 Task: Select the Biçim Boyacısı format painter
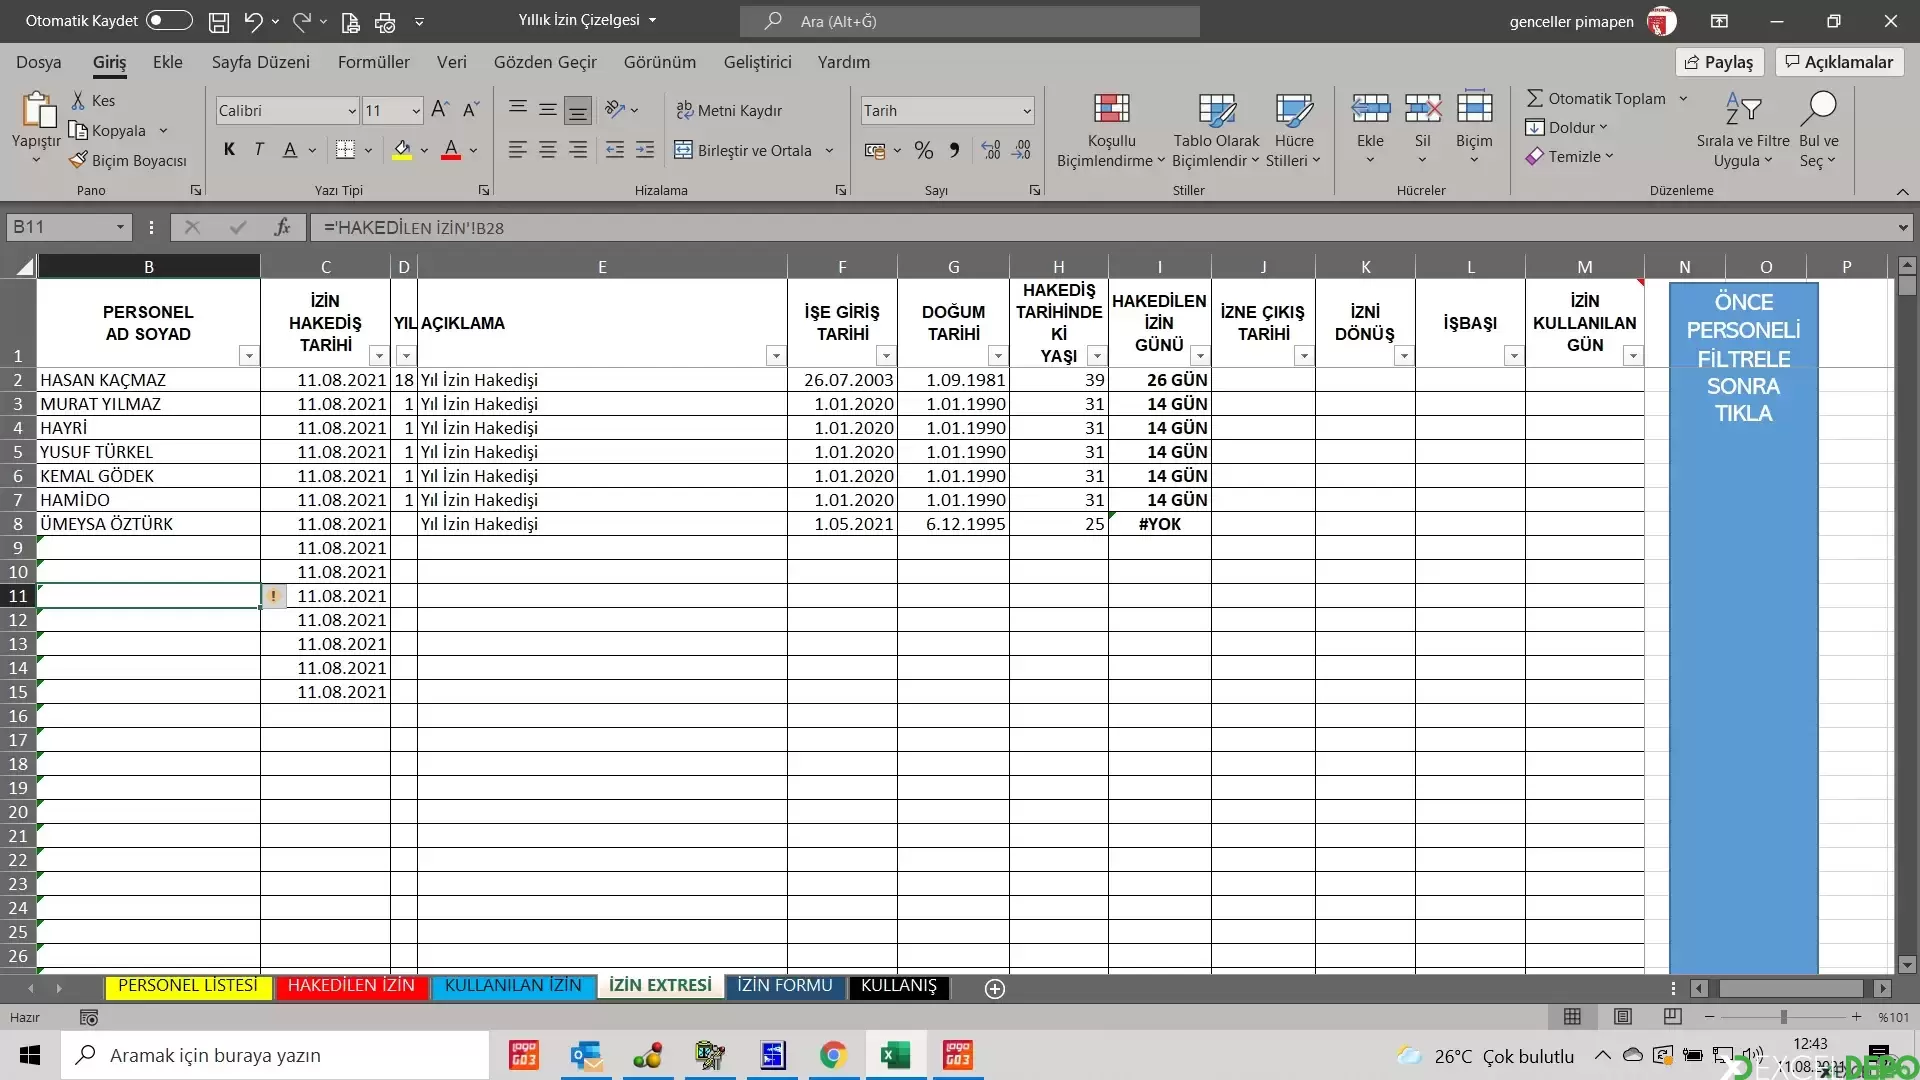128,160
